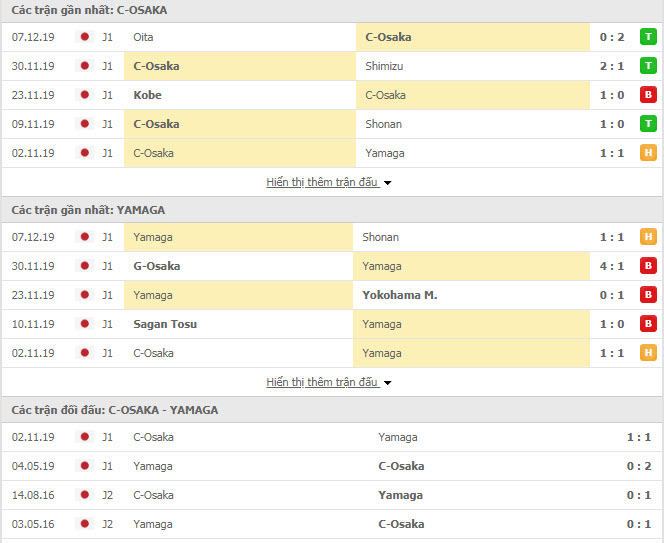Select the 'Các trận đối đầu: C-OSAKA - YAMAGA' header
The height and width of the screenshot is (543, 664).
click(115, 410)
